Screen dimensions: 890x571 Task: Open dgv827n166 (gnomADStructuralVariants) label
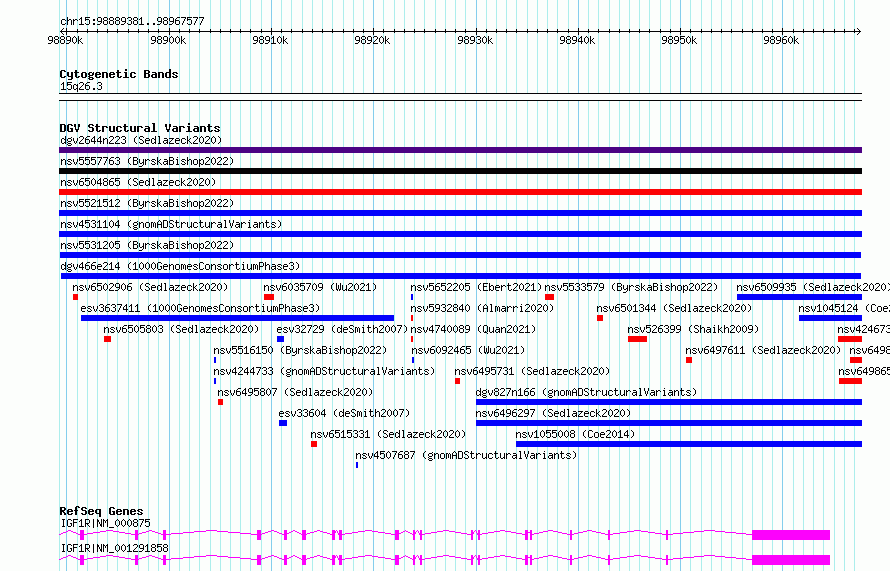coord(586,392)
